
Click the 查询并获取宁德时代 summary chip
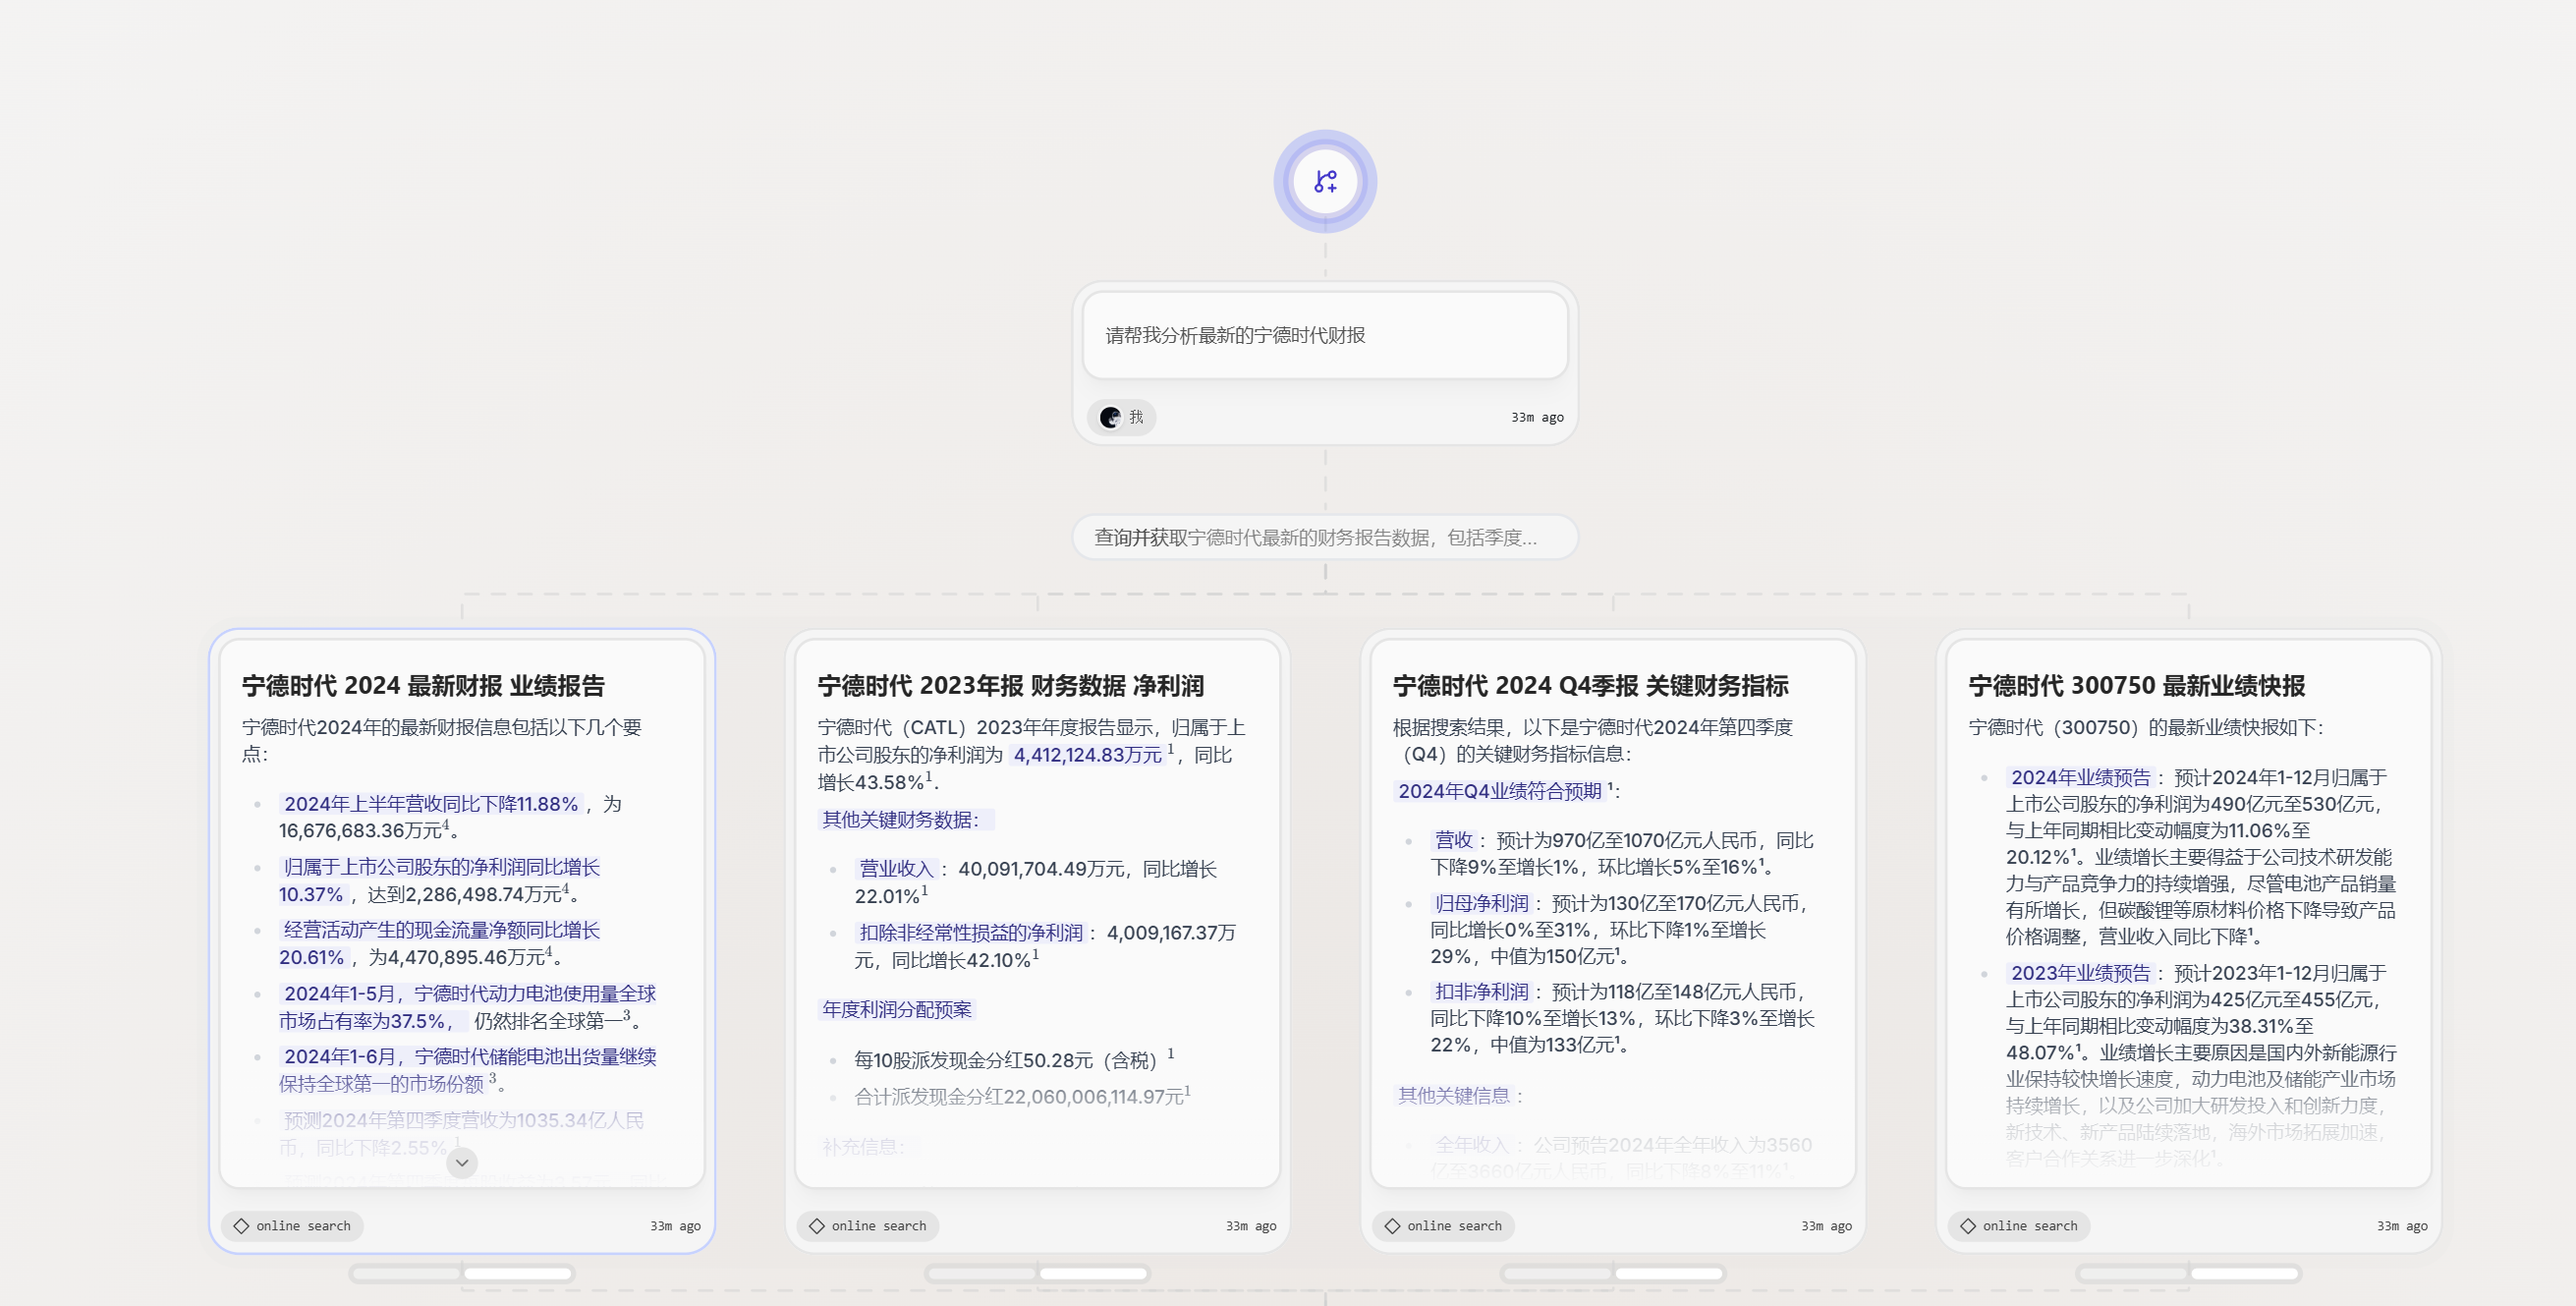pos(1326,537)
